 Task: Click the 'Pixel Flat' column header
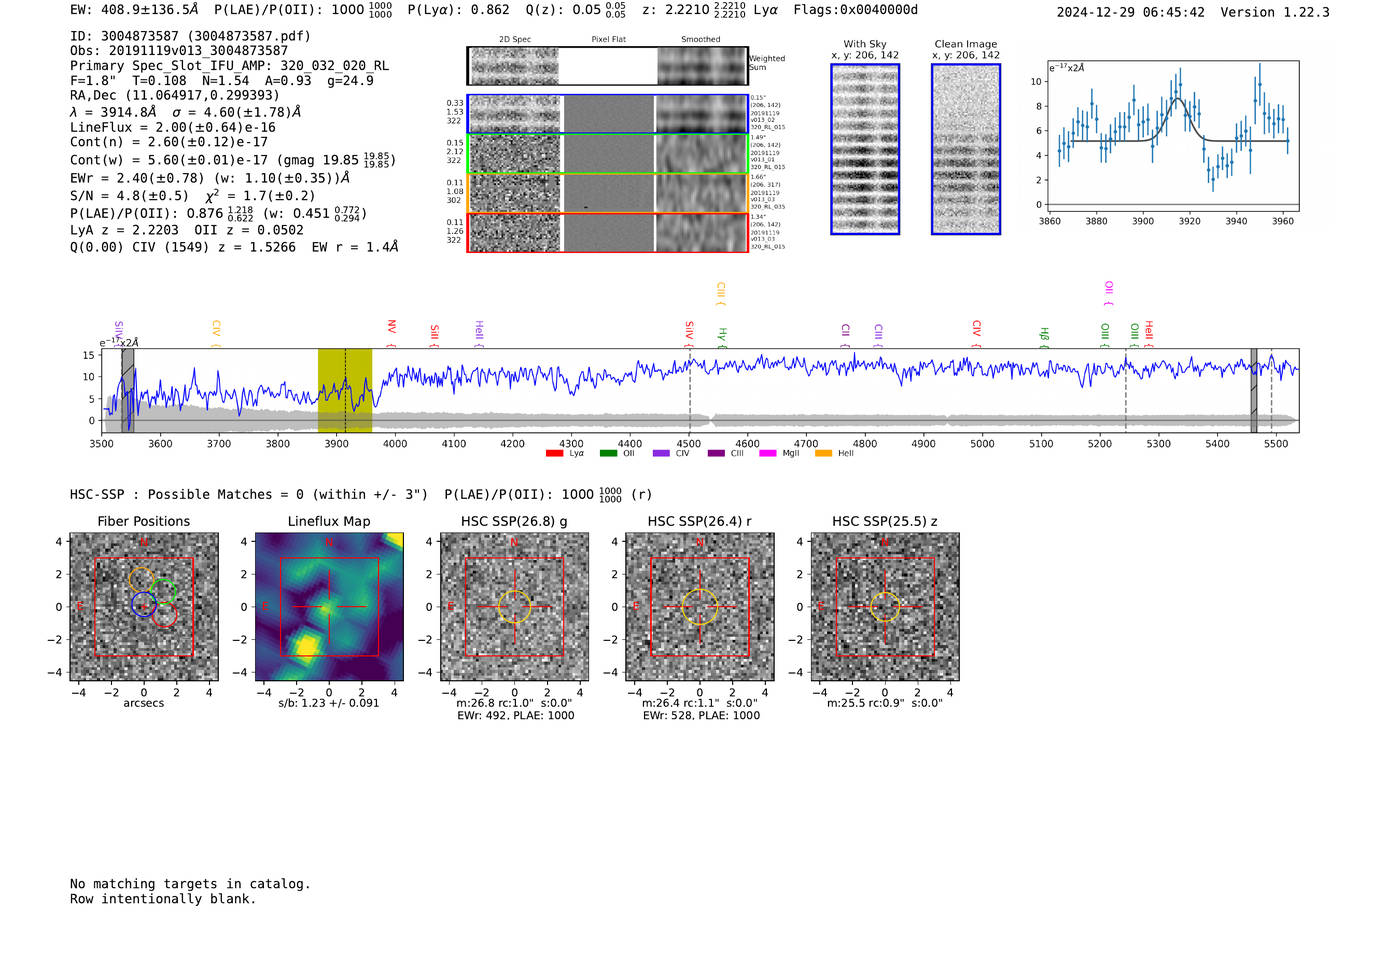click(x=608, y=39)
